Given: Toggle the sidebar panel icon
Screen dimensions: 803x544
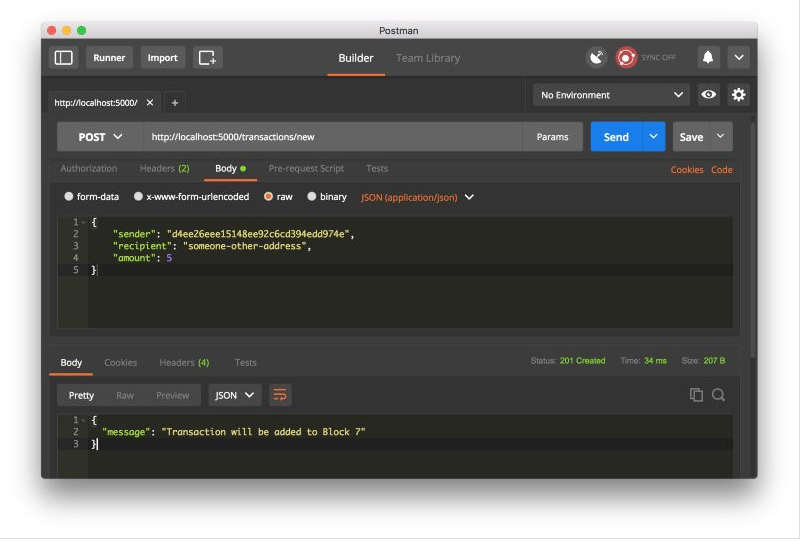Looking at the screenshot, I should [64, 57].
